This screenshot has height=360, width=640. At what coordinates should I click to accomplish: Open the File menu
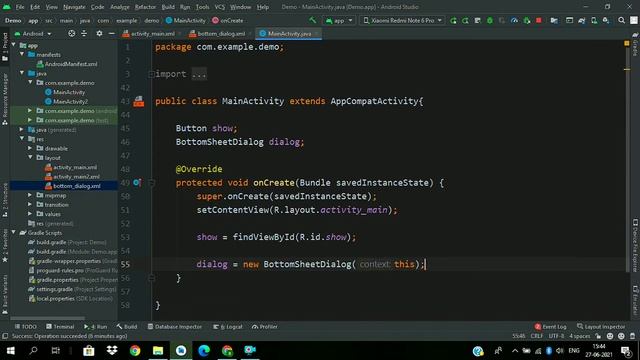coord(20,7)
